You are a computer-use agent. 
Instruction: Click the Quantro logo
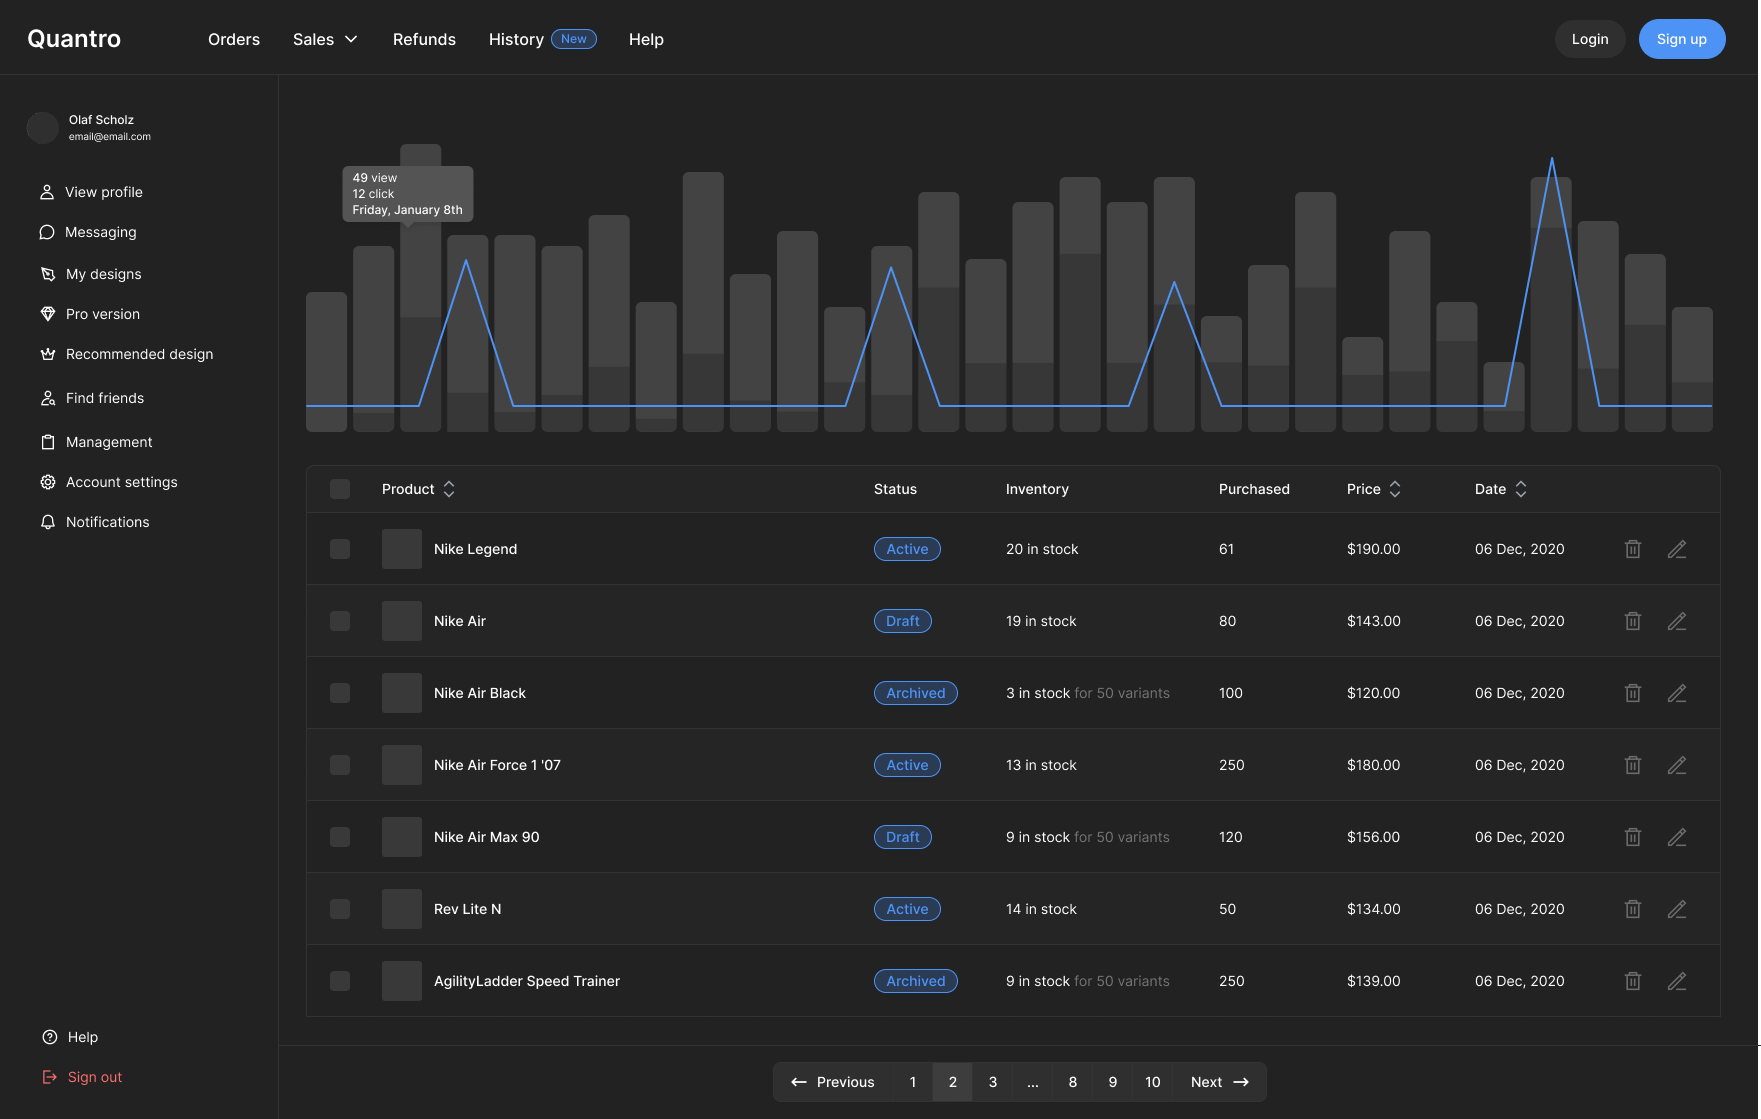point(74,39)
